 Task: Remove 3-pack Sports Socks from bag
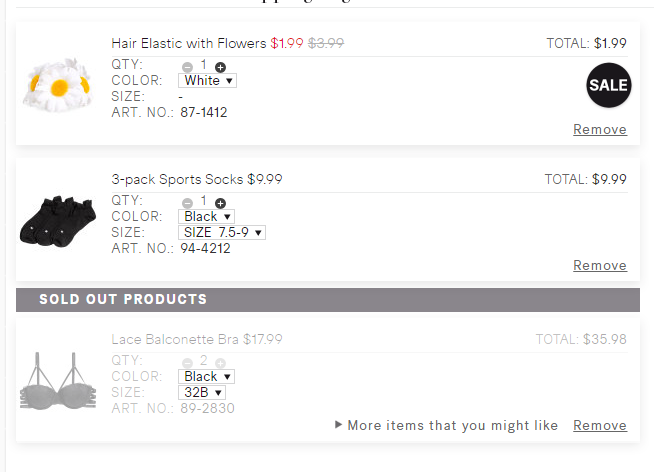pos(599,265)
